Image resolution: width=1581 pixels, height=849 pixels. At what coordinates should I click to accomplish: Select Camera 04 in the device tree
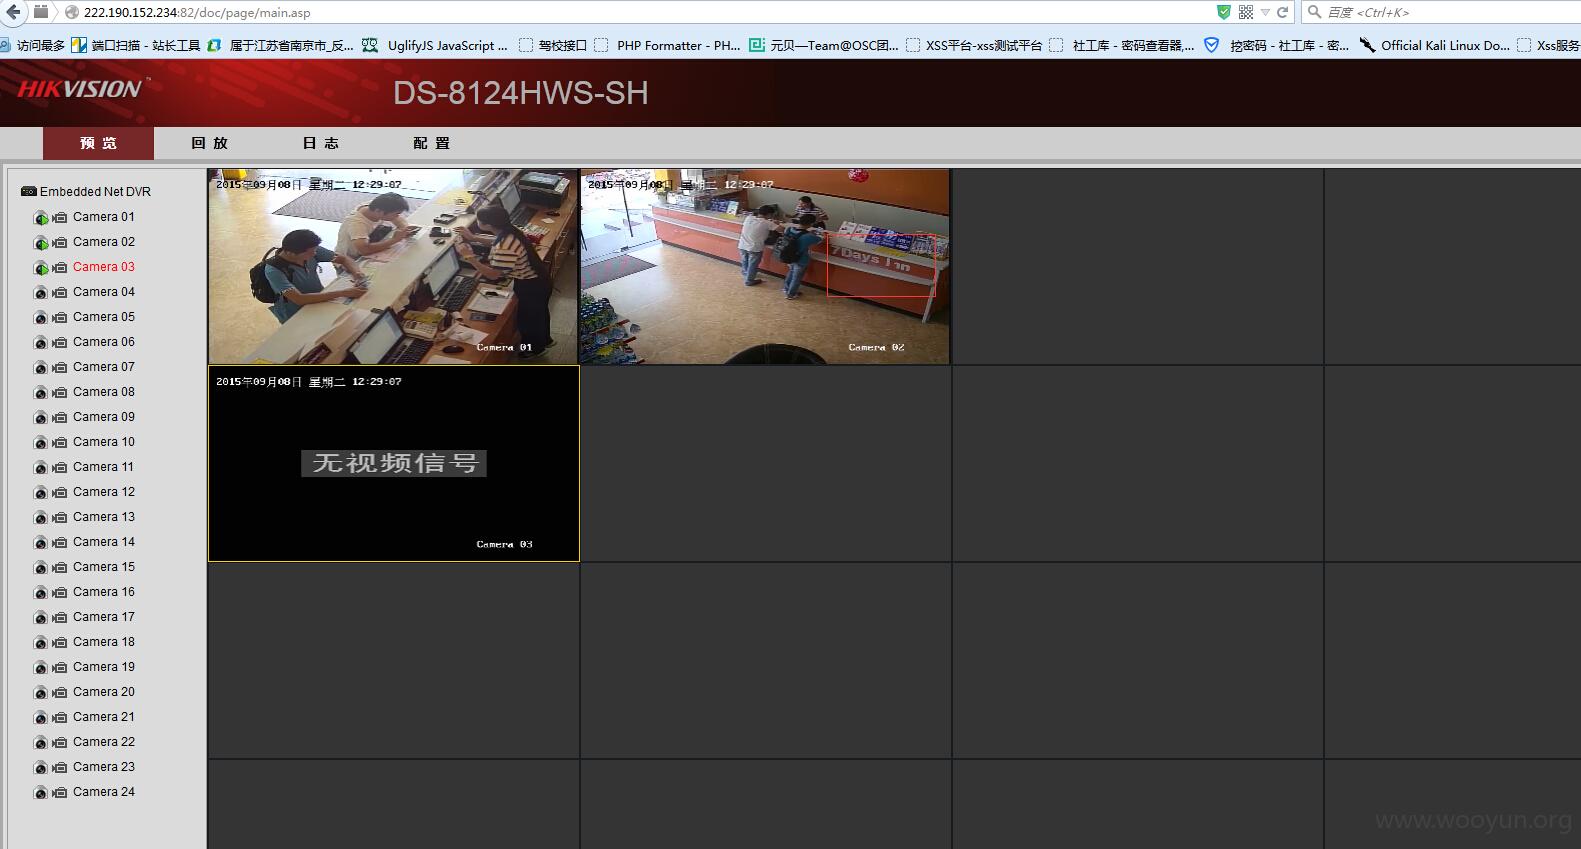(104, 292)
